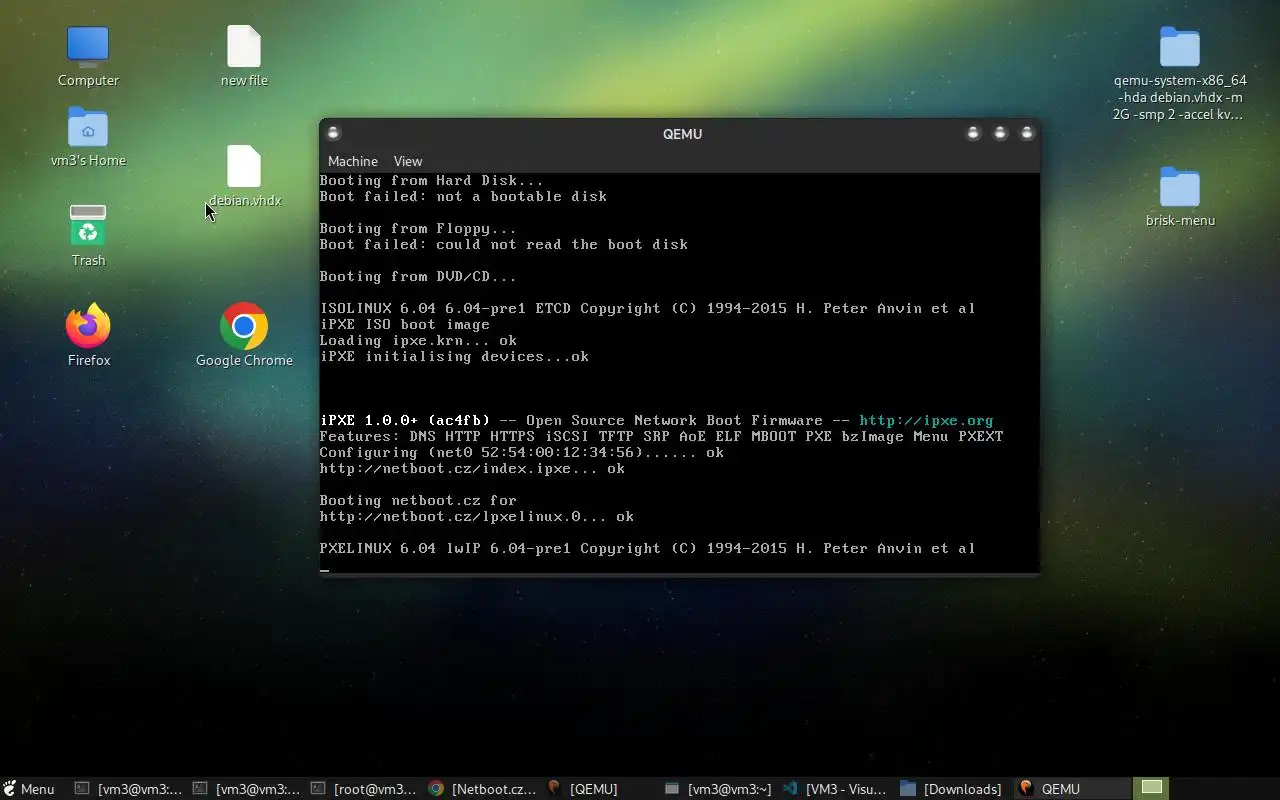Close the QEMU window

1026,133
